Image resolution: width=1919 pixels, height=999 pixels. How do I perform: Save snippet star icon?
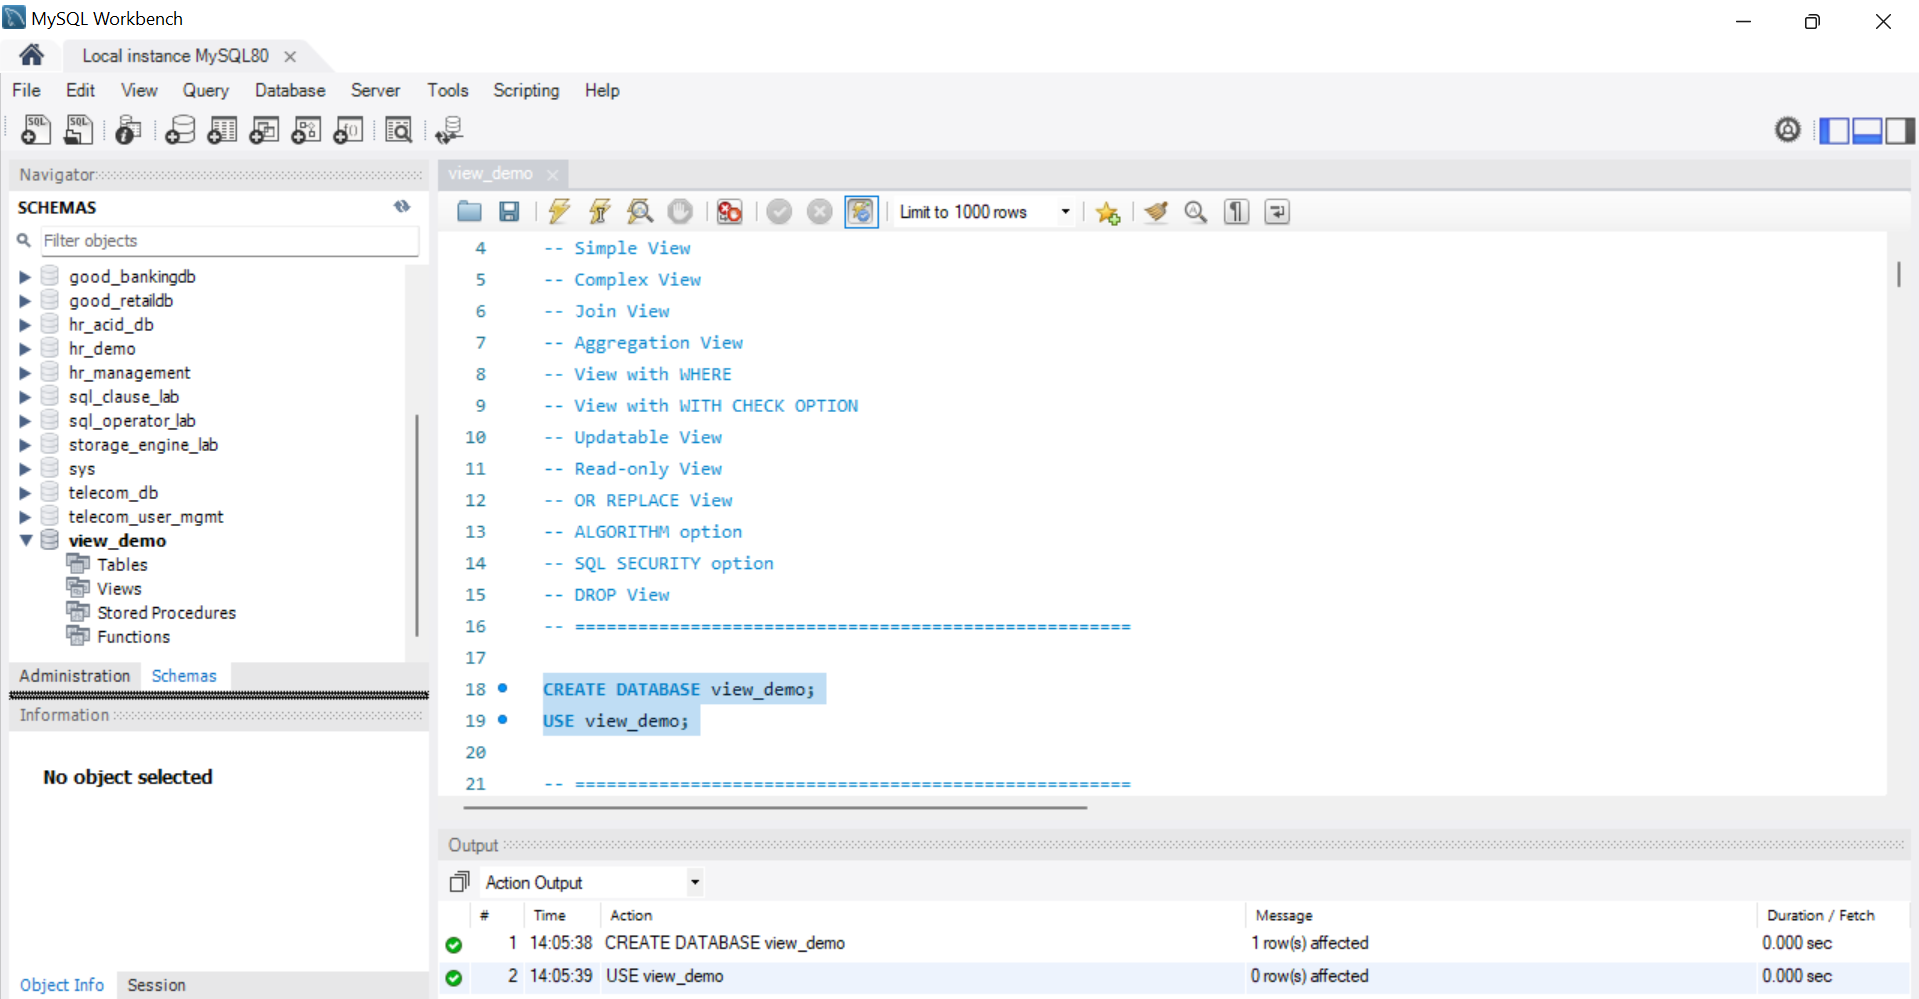coord(1107,212)
